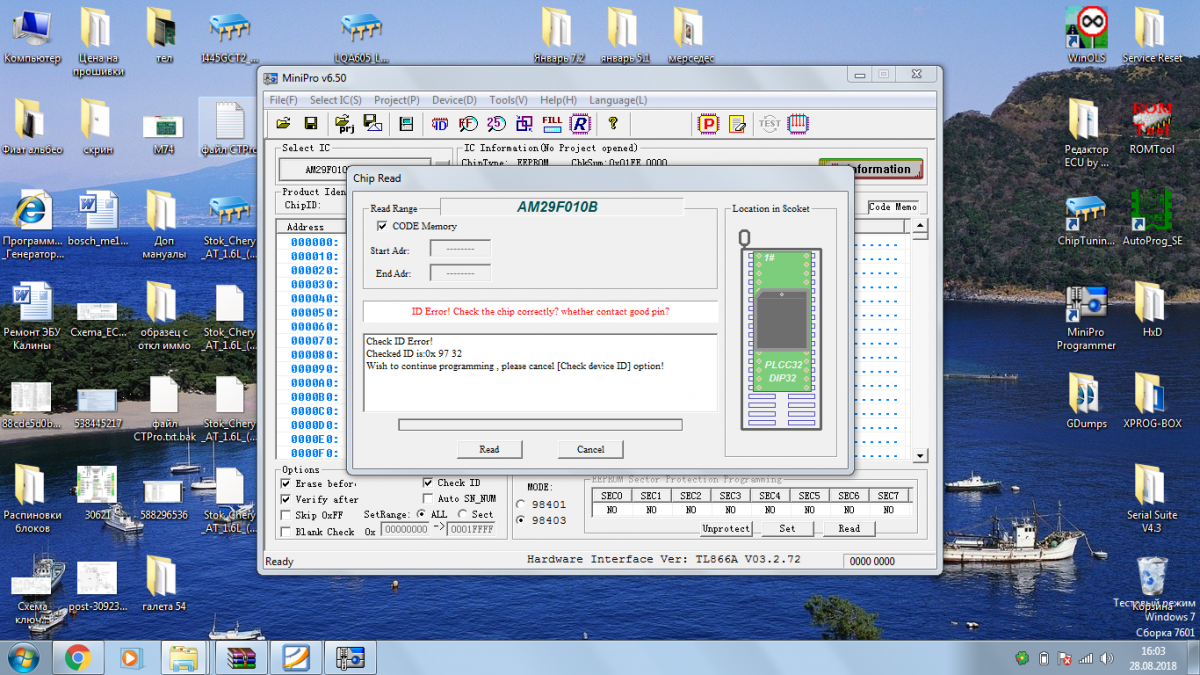Open Windows Explorer from the taskbar
Screen dimensions: 1200x675
tap(185, 658)
